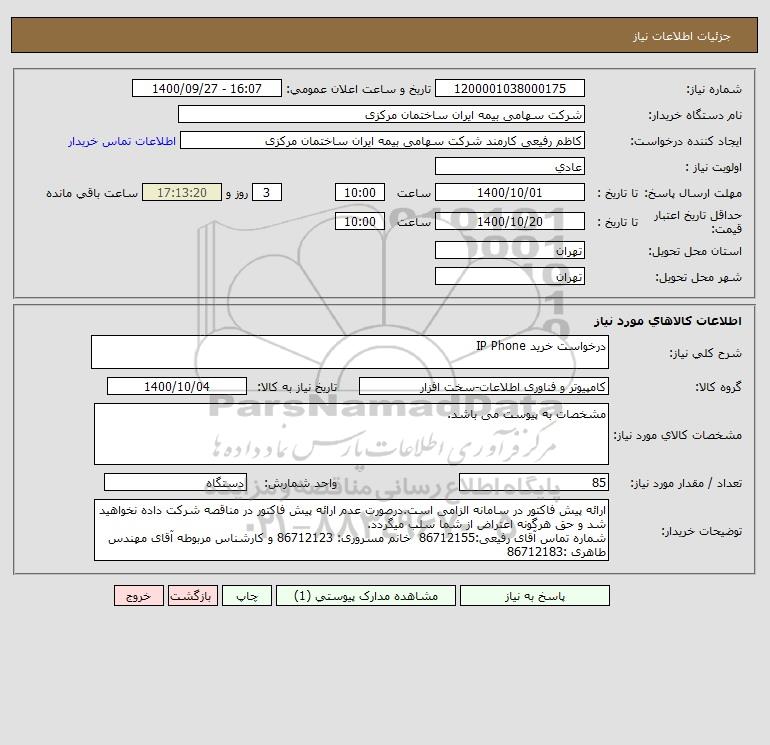Click remaining days field showing 3
This screenshot has width=770, height=745.
[x=267, y=193]
